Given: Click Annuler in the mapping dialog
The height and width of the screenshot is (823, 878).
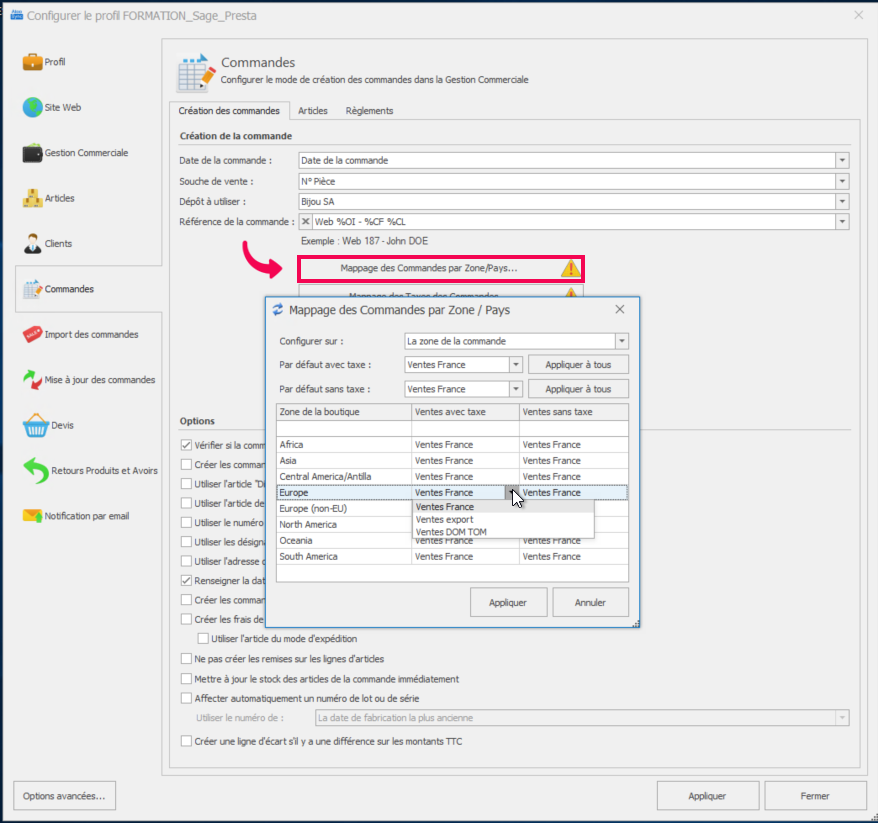Looking at the screenshot, I should (590, 603).
